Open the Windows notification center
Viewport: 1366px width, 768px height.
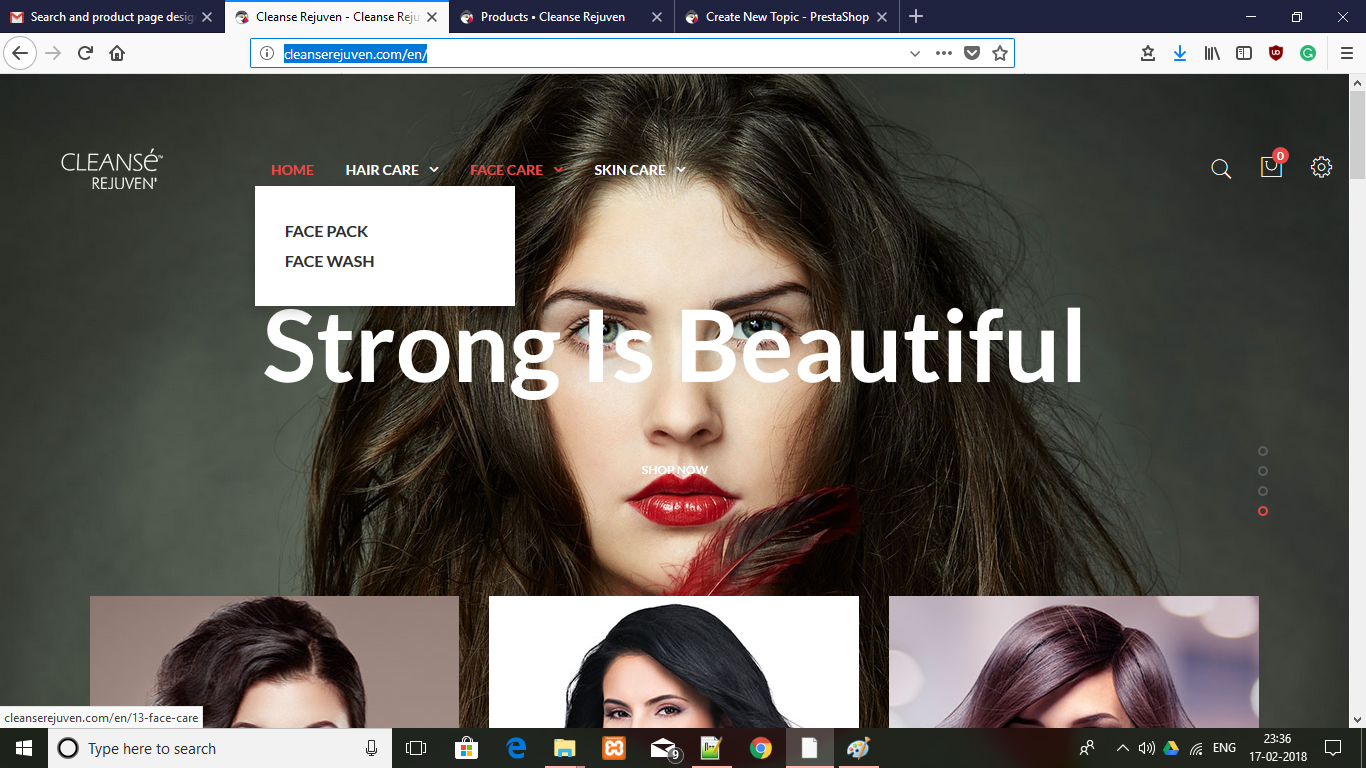[x=1332, y=748]
